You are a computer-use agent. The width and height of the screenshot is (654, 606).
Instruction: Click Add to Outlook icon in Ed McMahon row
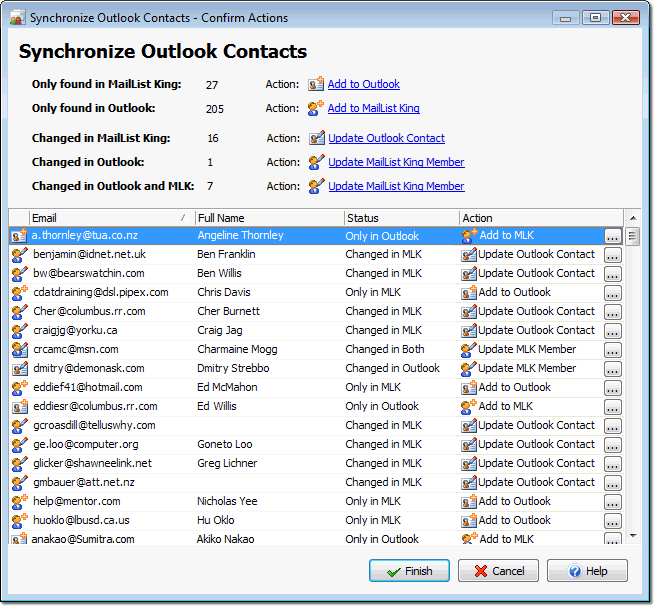tap(469, 387)
